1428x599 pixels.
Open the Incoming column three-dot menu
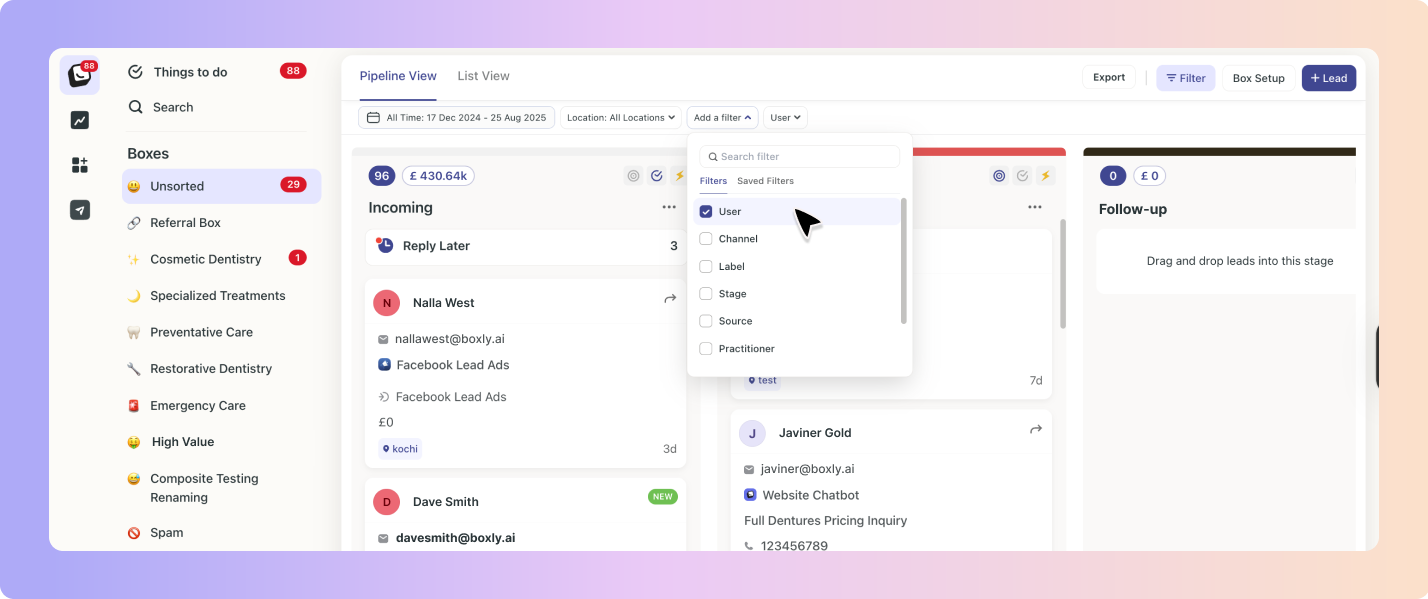pyautogui.click(x=669, y=208)
